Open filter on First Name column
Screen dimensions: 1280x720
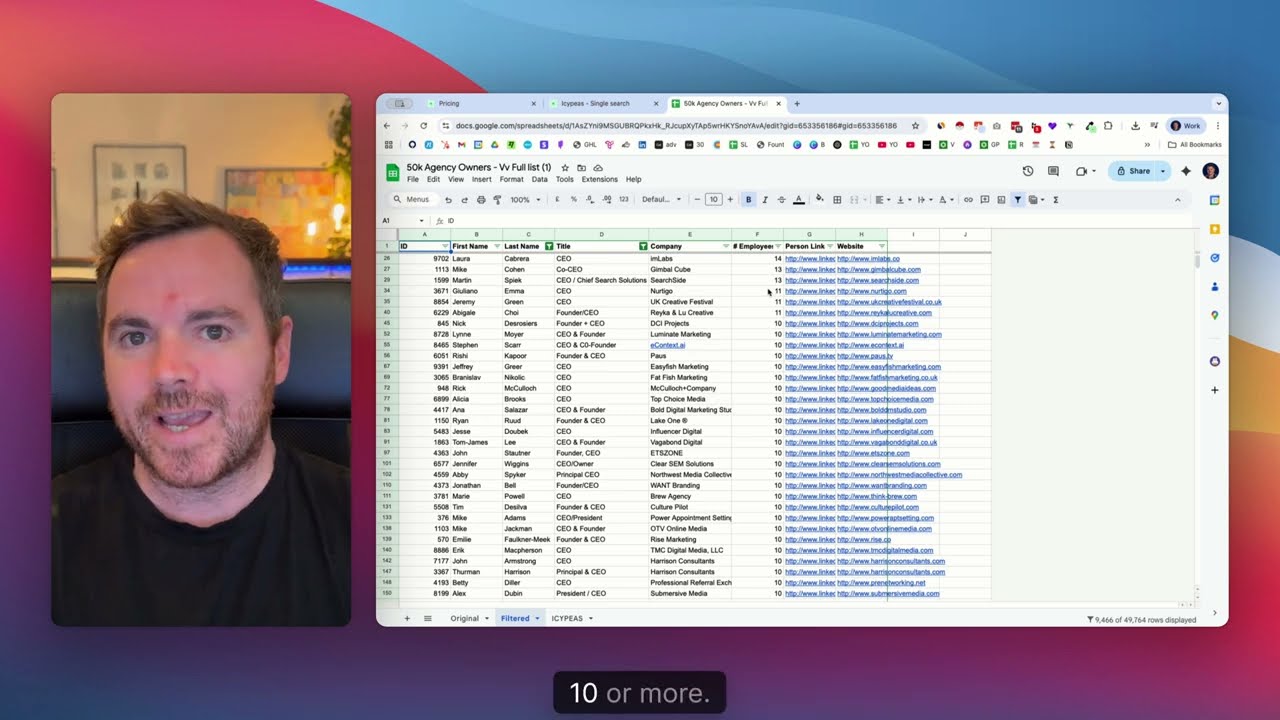click(497, 246)
